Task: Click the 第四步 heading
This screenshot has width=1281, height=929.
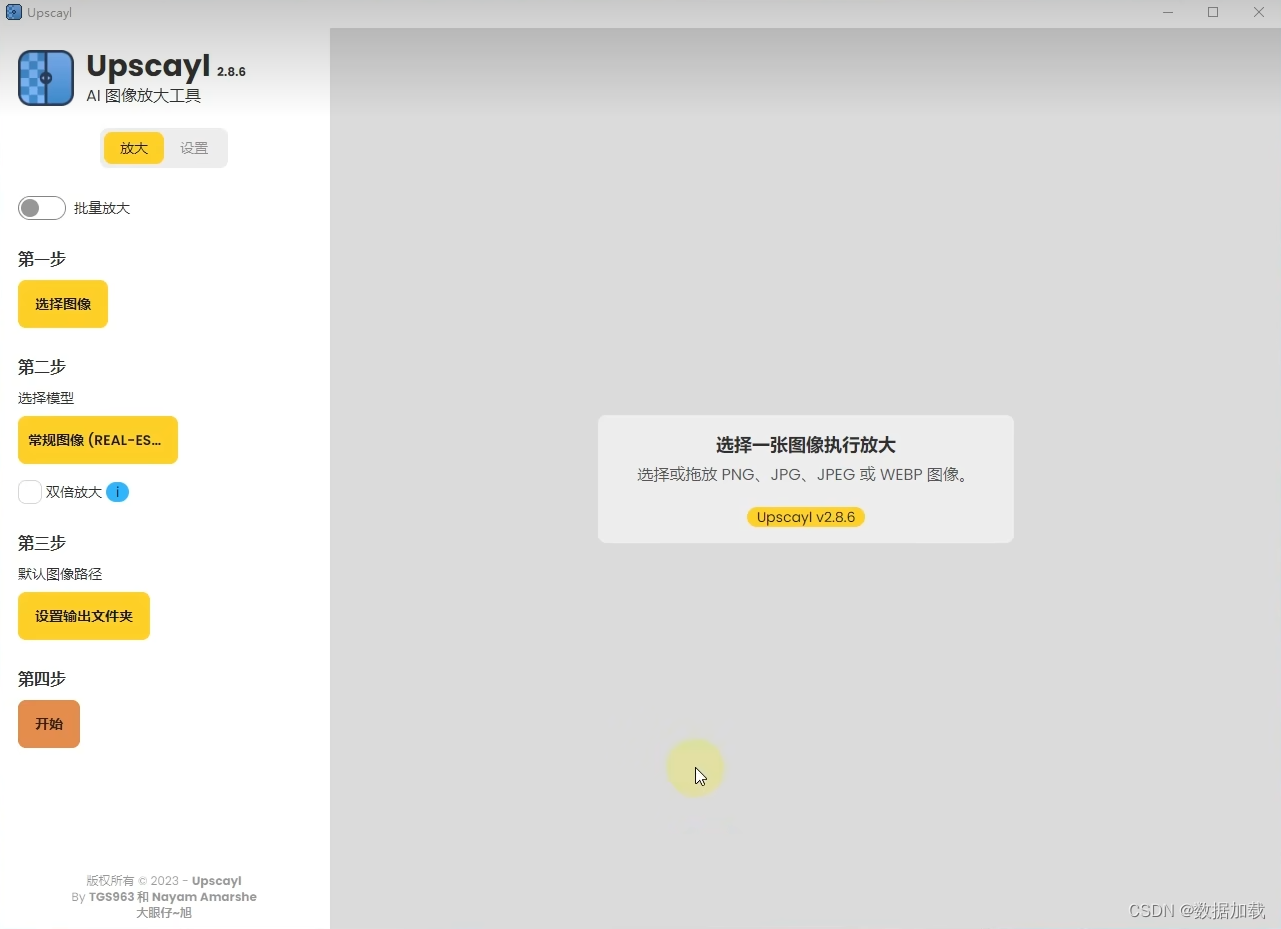Action: coord(42,679)
